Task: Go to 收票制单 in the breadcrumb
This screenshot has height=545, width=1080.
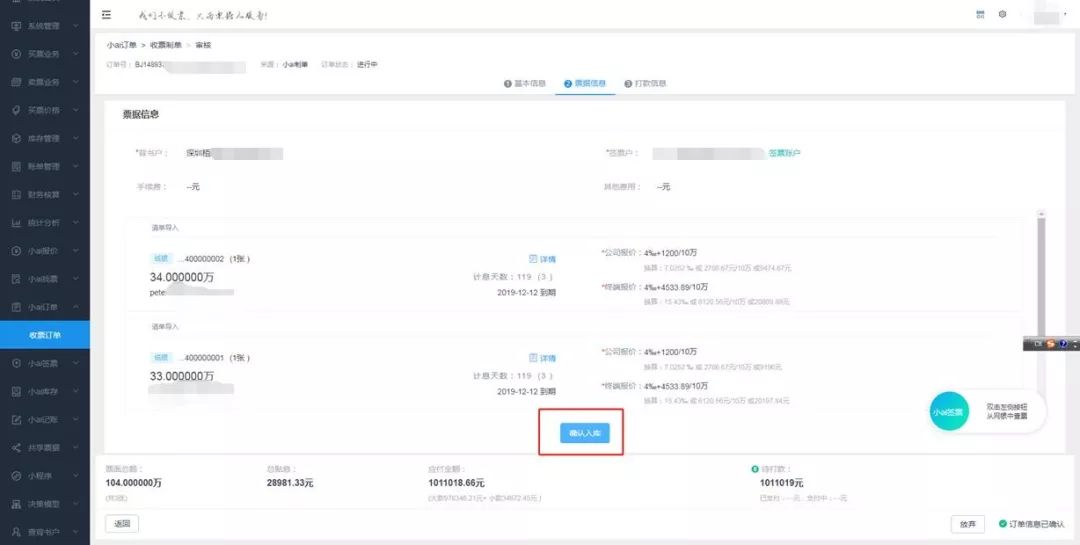Action: 165,45
